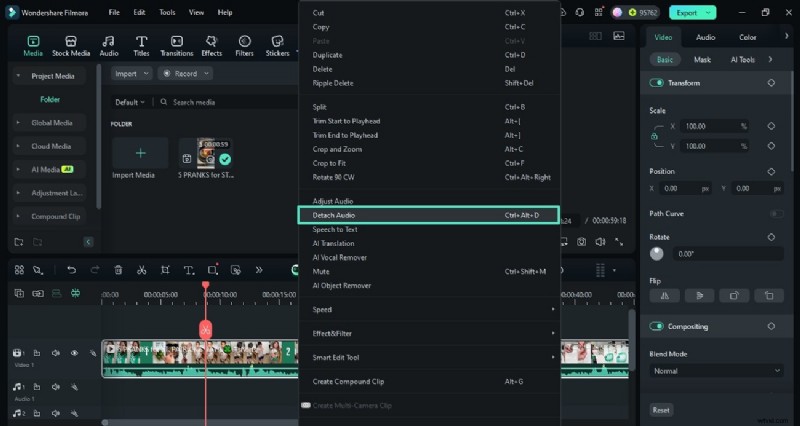
Task: Open the Export button dropdown arrow
Action: point(708,12)
